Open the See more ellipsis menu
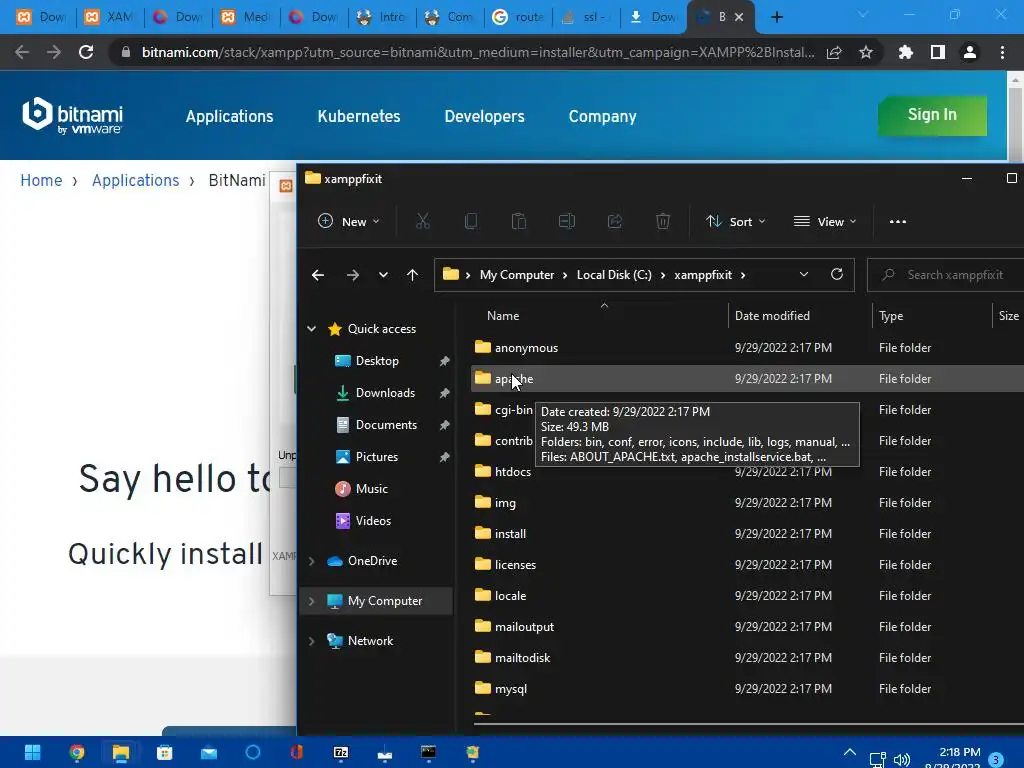This screenshot has width=1024, height=768. point(897,221)
